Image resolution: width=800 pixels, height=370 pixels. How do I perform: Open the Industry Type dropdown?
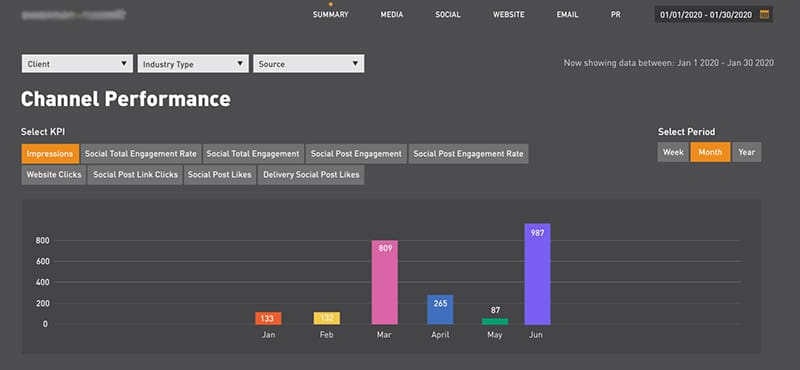[193, 64]
